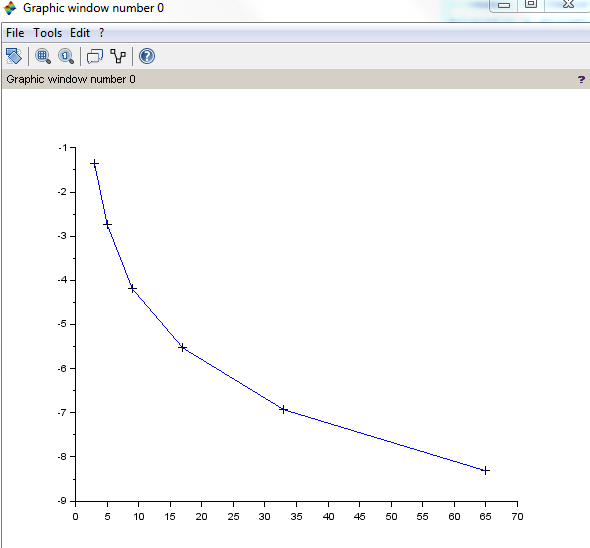Click x-axis label 60
The height and width of the screenshot is (548, 590).
point(455,516)
